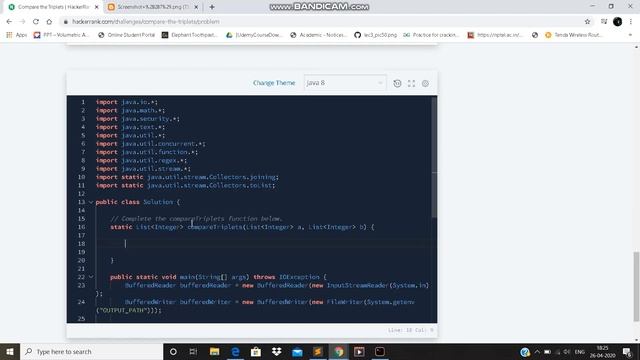Open Microsoft Store from taskbar
This screenshot has height=360, width=640.
click(256, 351)
